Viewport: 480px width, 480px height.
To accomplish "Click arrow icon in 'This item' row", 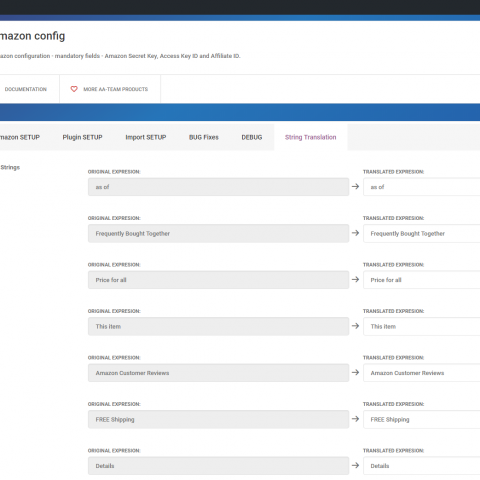I will point(356,326).
